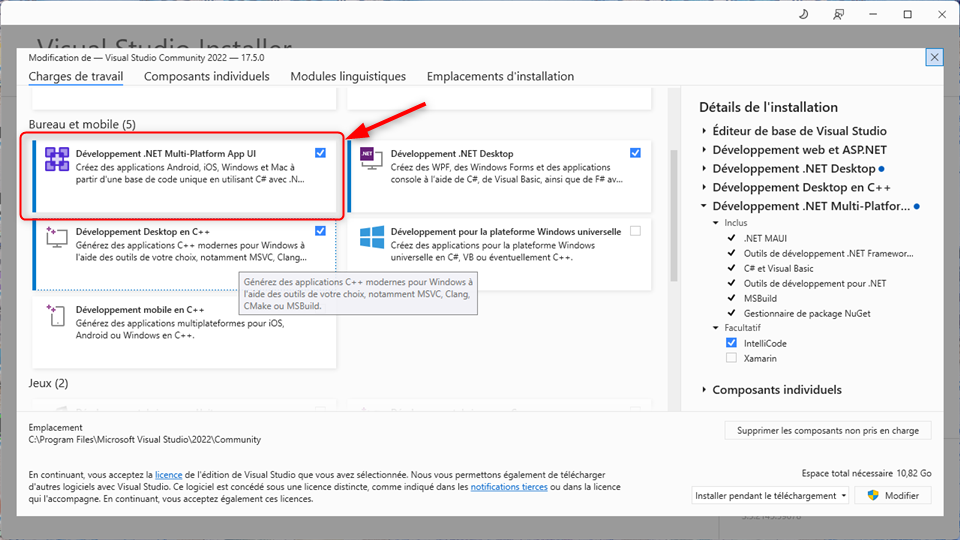The image size is (960, 540).
Task: Expand Composants individuels in details panel
Action: coord(704,390)
